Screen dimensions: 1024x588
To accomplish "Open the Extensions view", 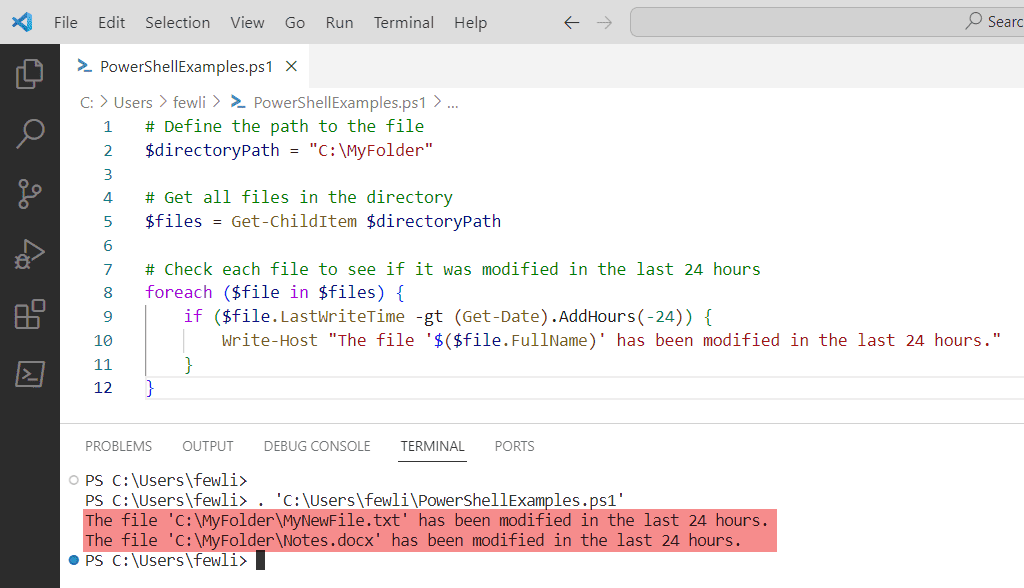I will pyautogui.click(x=29, y=314).
